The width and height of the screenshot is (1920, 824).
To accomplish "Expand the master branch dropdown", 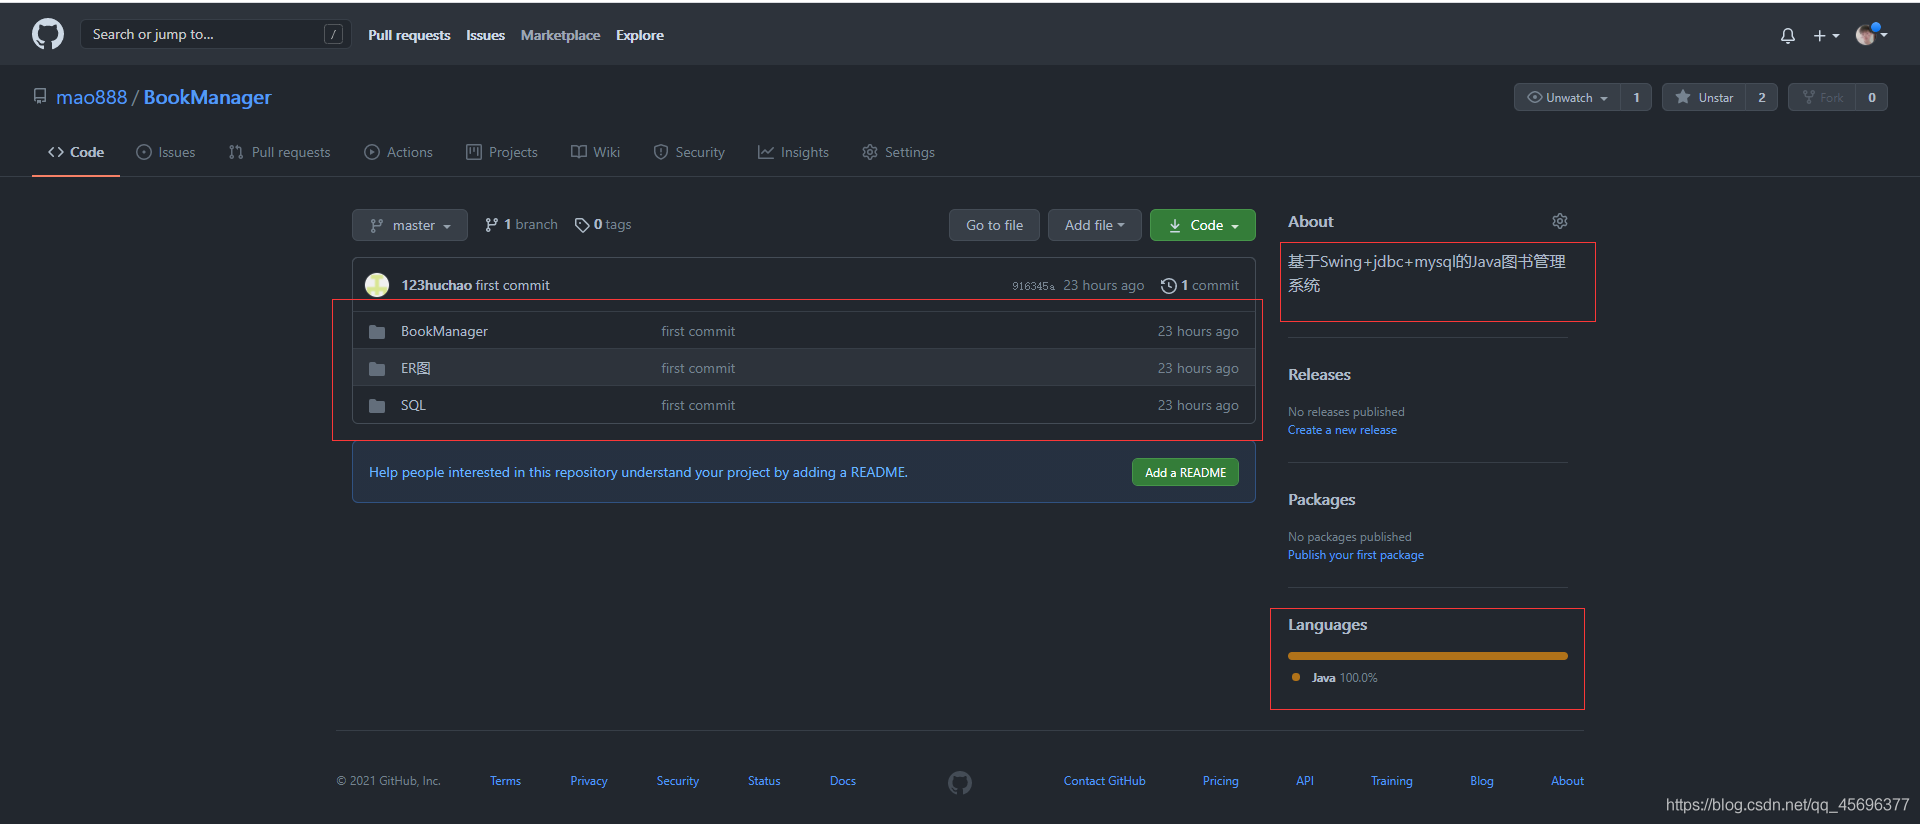I will pos(410,225).
